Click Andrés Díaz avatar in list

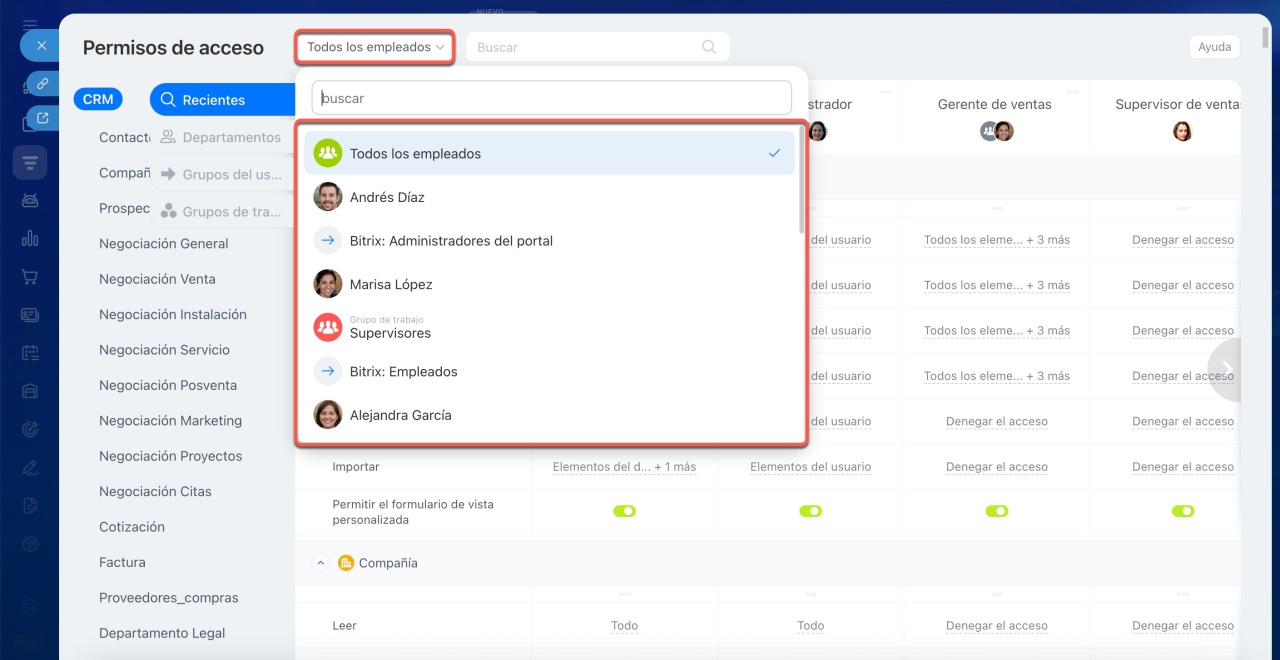[x=328, y=197]
